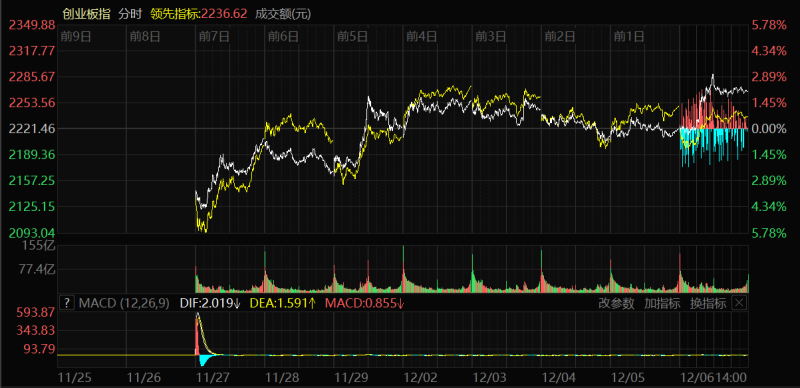Click 改参数 to change parameters
This screenshot has width=800, height=388.
point(616,303)
